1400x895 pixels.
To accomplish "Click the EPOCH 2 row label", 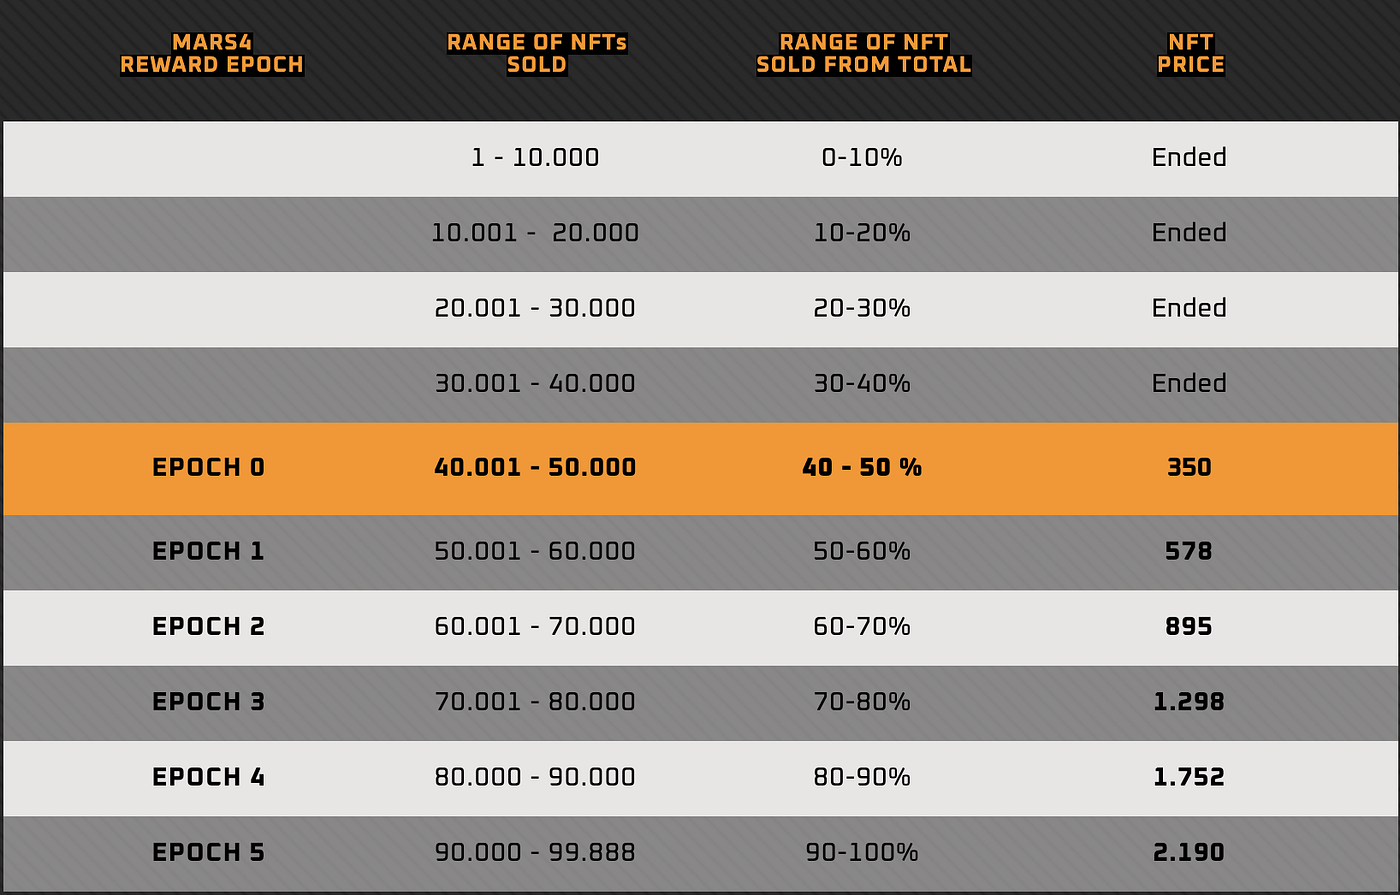I will pos(208,626).
